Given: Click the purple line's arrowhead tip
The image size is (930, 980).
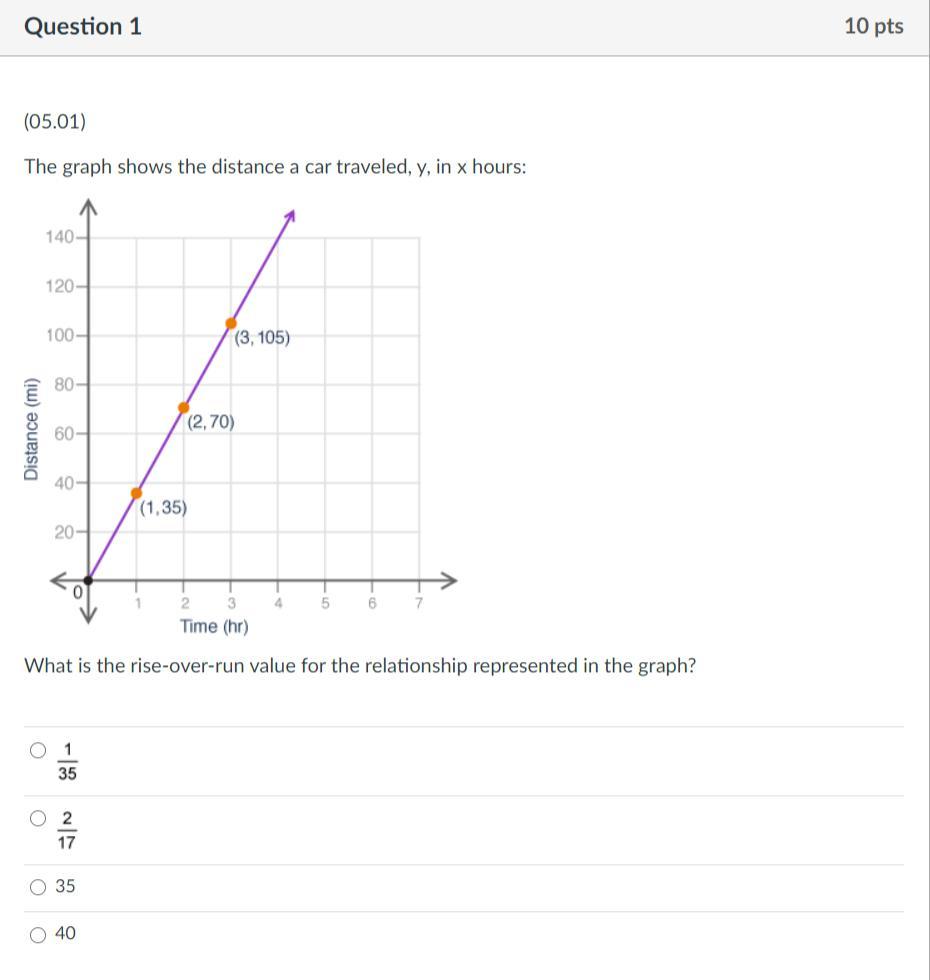Looking at the screenshot, I should 292,213.
